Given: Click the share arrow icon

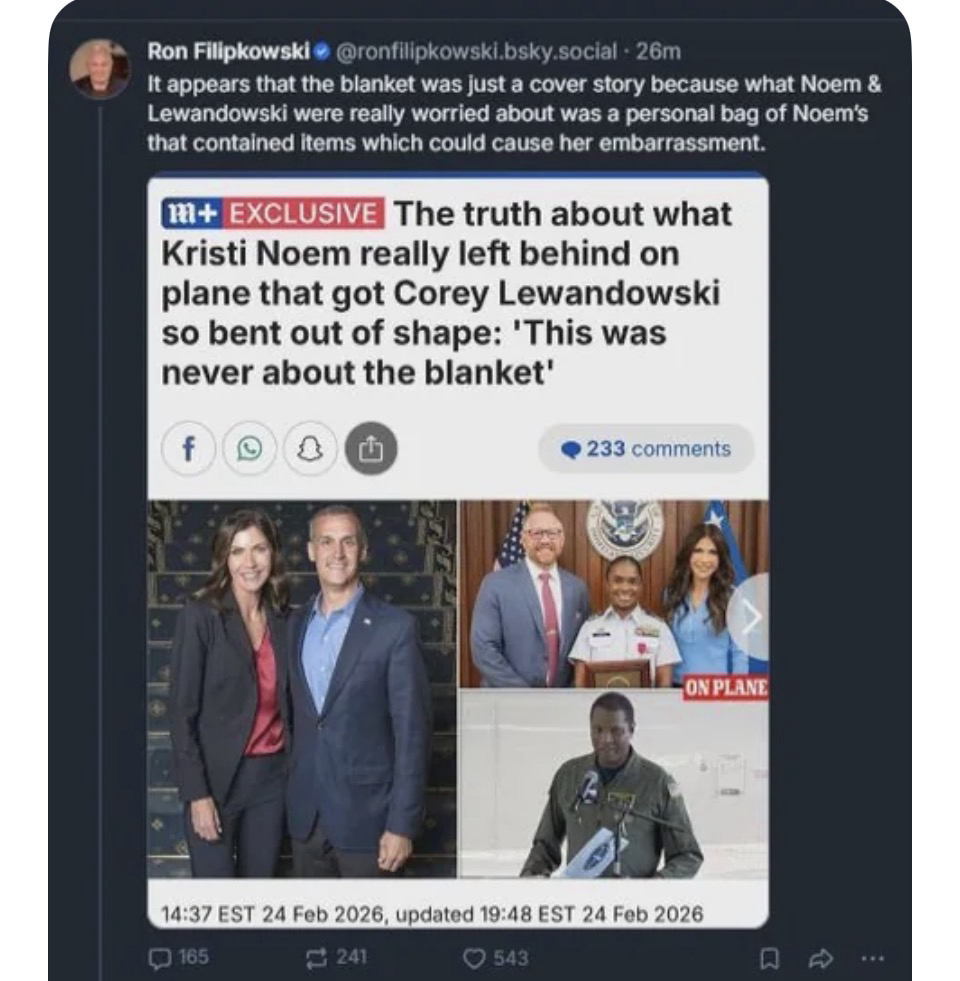Looking at the screenshot, I should [821, 958].
